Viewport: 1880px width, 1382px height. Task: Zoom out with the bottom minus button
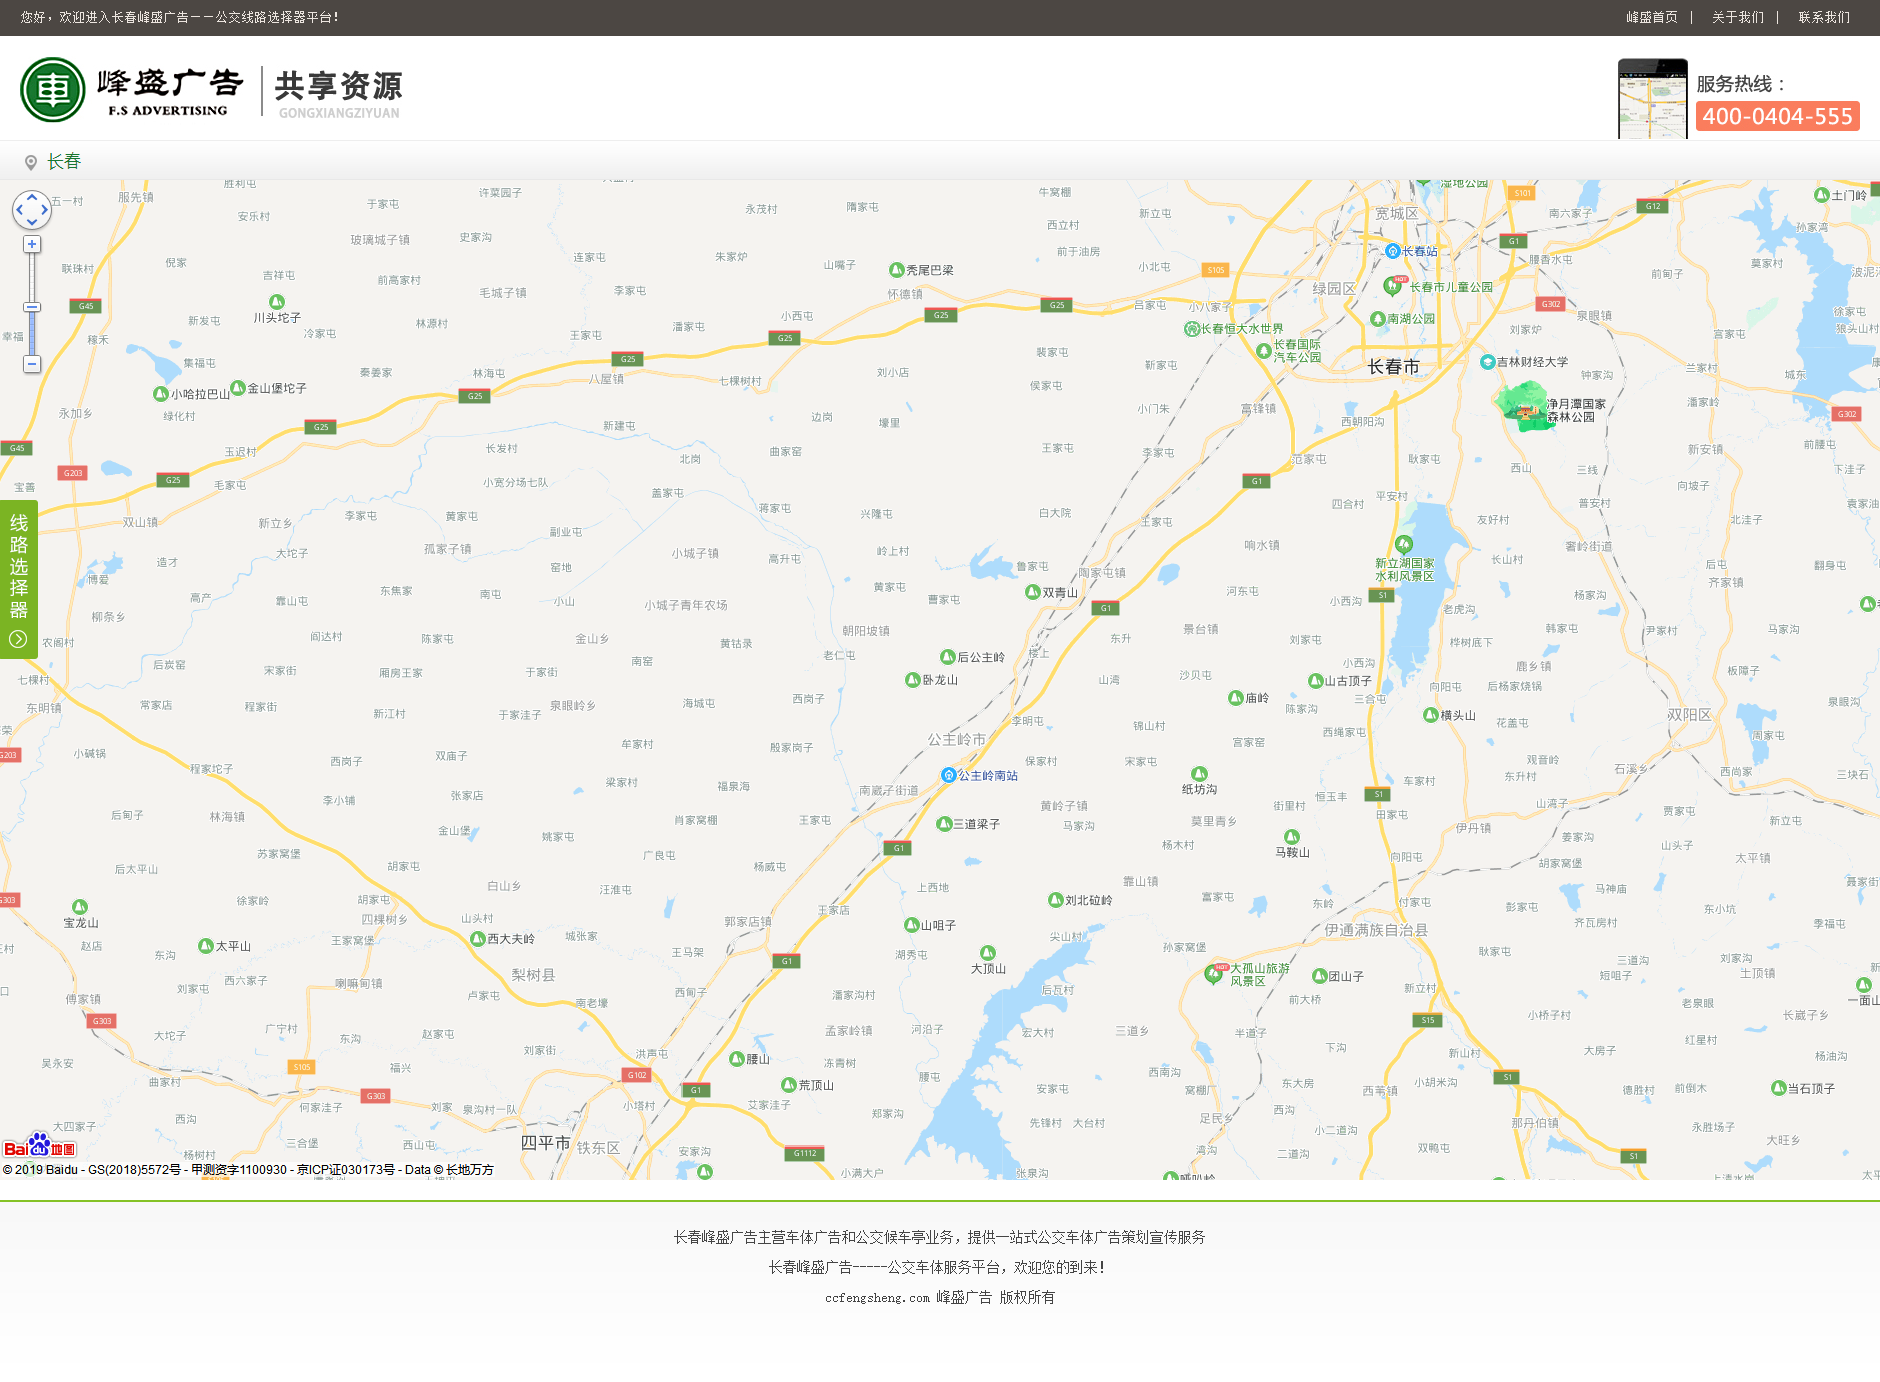click(32, 364)
